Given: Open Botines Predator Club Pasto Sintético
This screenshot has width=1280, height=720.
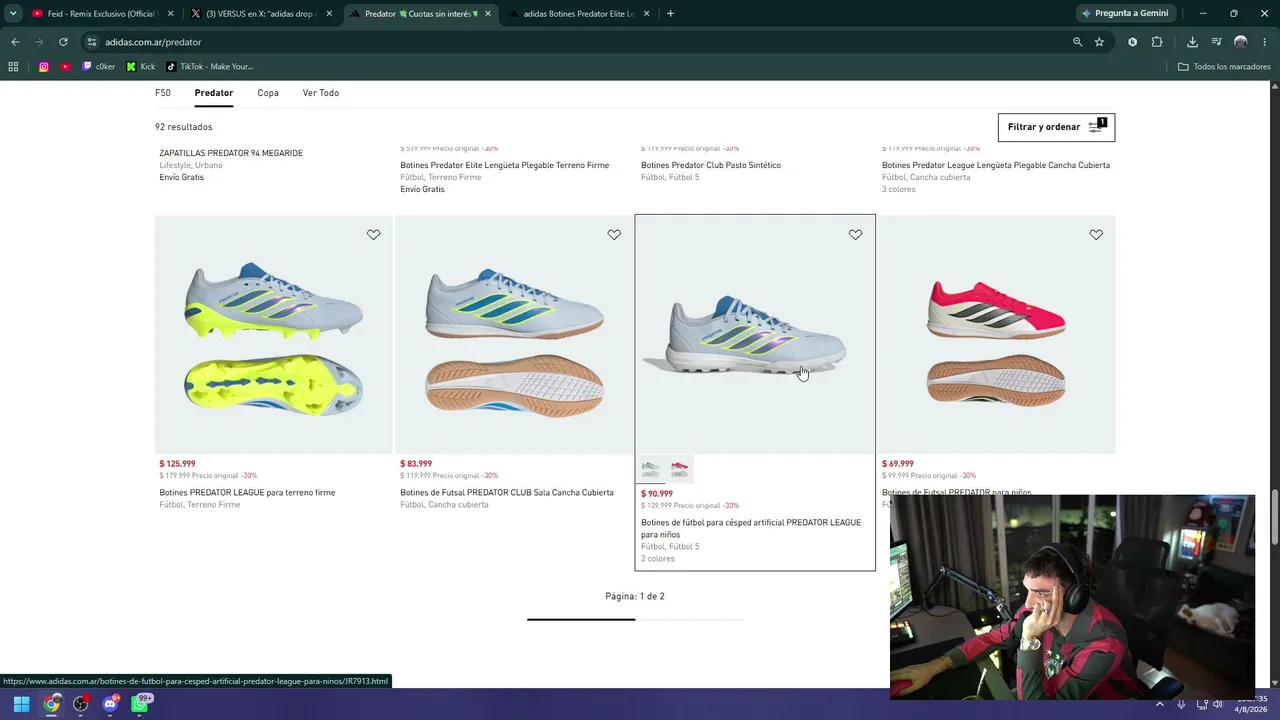Looking at the screenshot, I should coord(711,165).
